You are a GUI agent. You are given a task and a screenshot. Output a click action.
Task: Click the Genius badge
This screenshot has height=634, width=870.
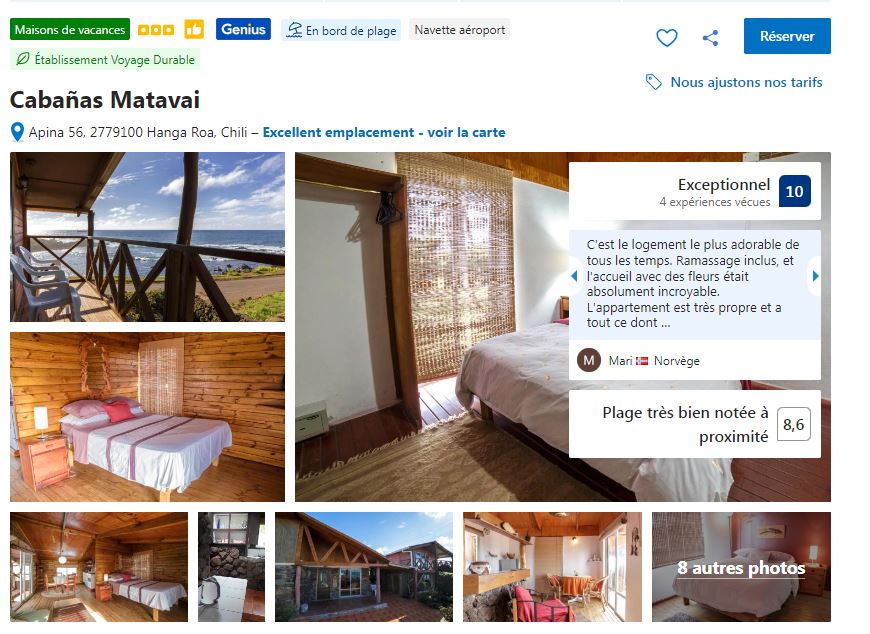coord(243,29)
